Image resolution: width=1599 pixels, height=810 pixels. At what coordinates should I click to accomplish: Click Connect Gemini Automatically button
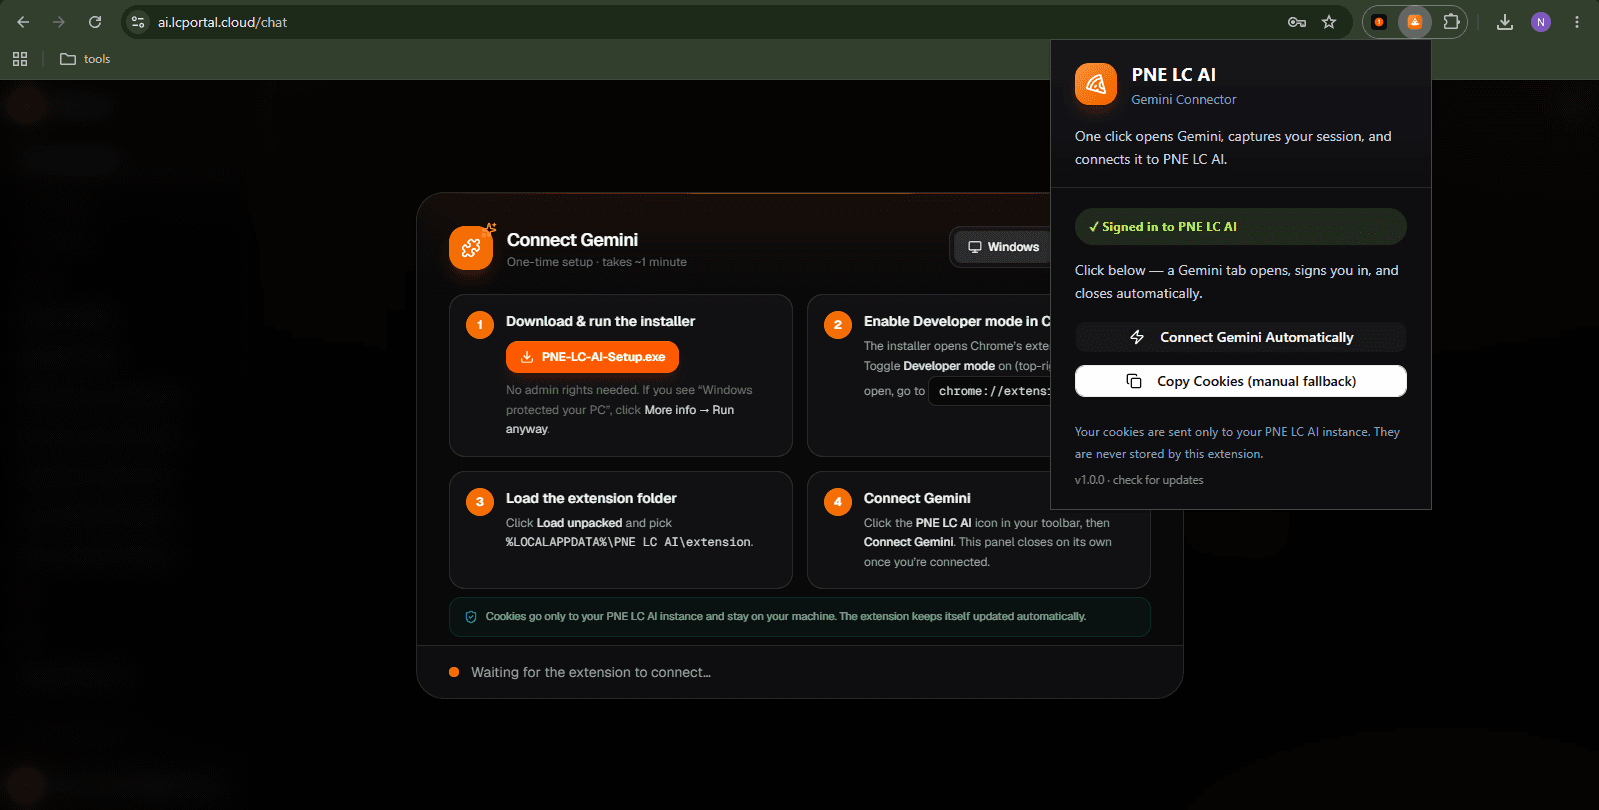(x=1241, y=337)
